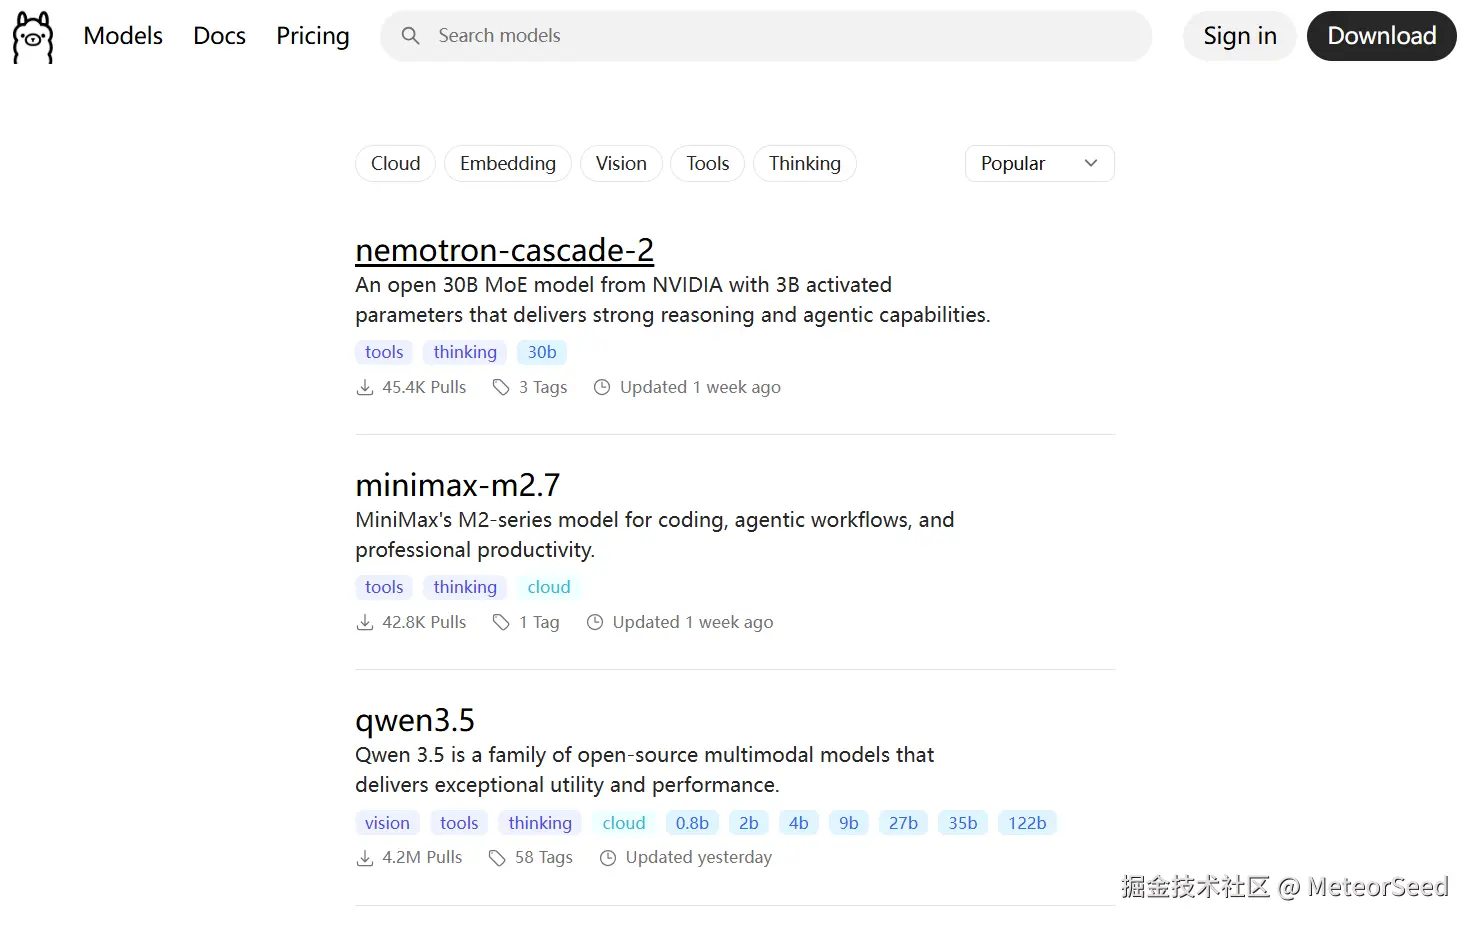
Task: Toggle the Embedding filter chip
Action: 507,164
